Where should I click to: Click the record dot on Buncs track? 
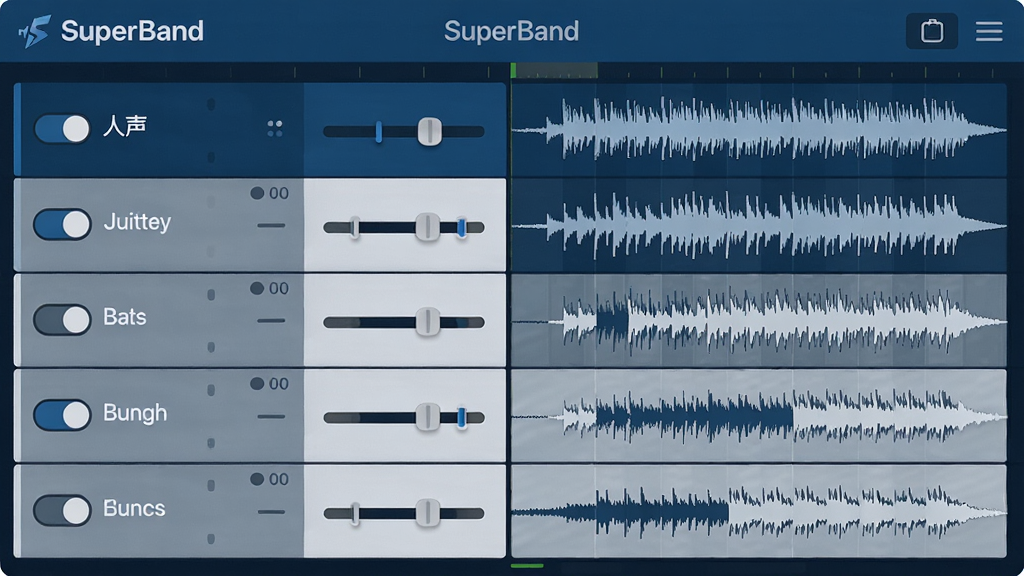tap(257, 479)
